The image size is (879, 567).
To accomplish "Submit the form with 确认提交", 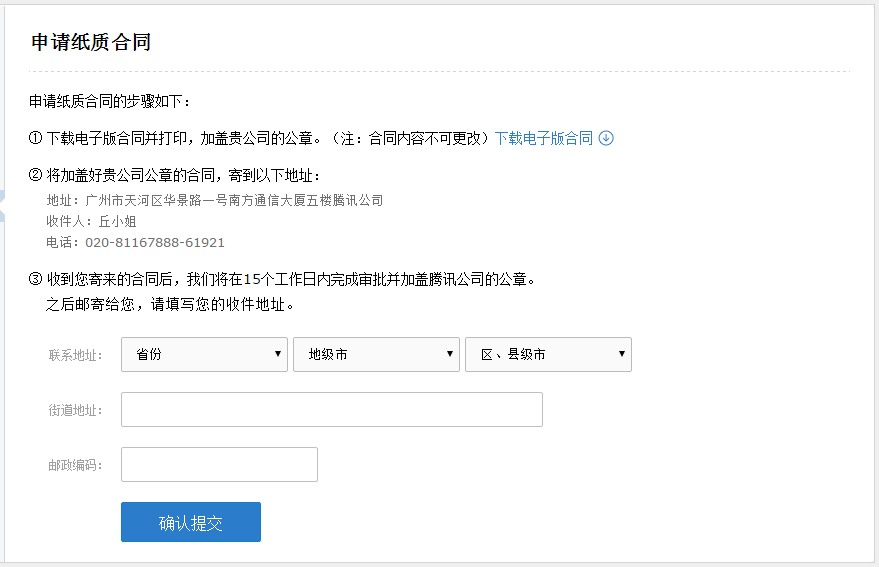I will tap(191, 522).
